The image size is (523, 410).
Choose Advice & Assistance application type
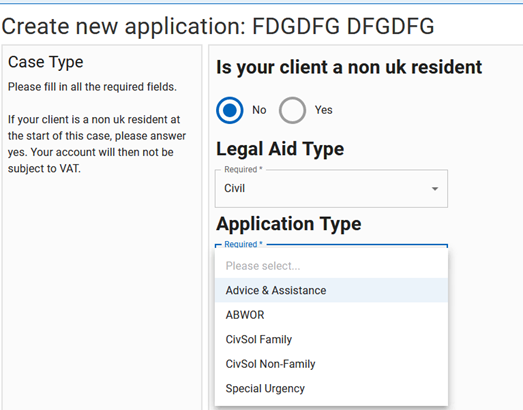(331, 290)
